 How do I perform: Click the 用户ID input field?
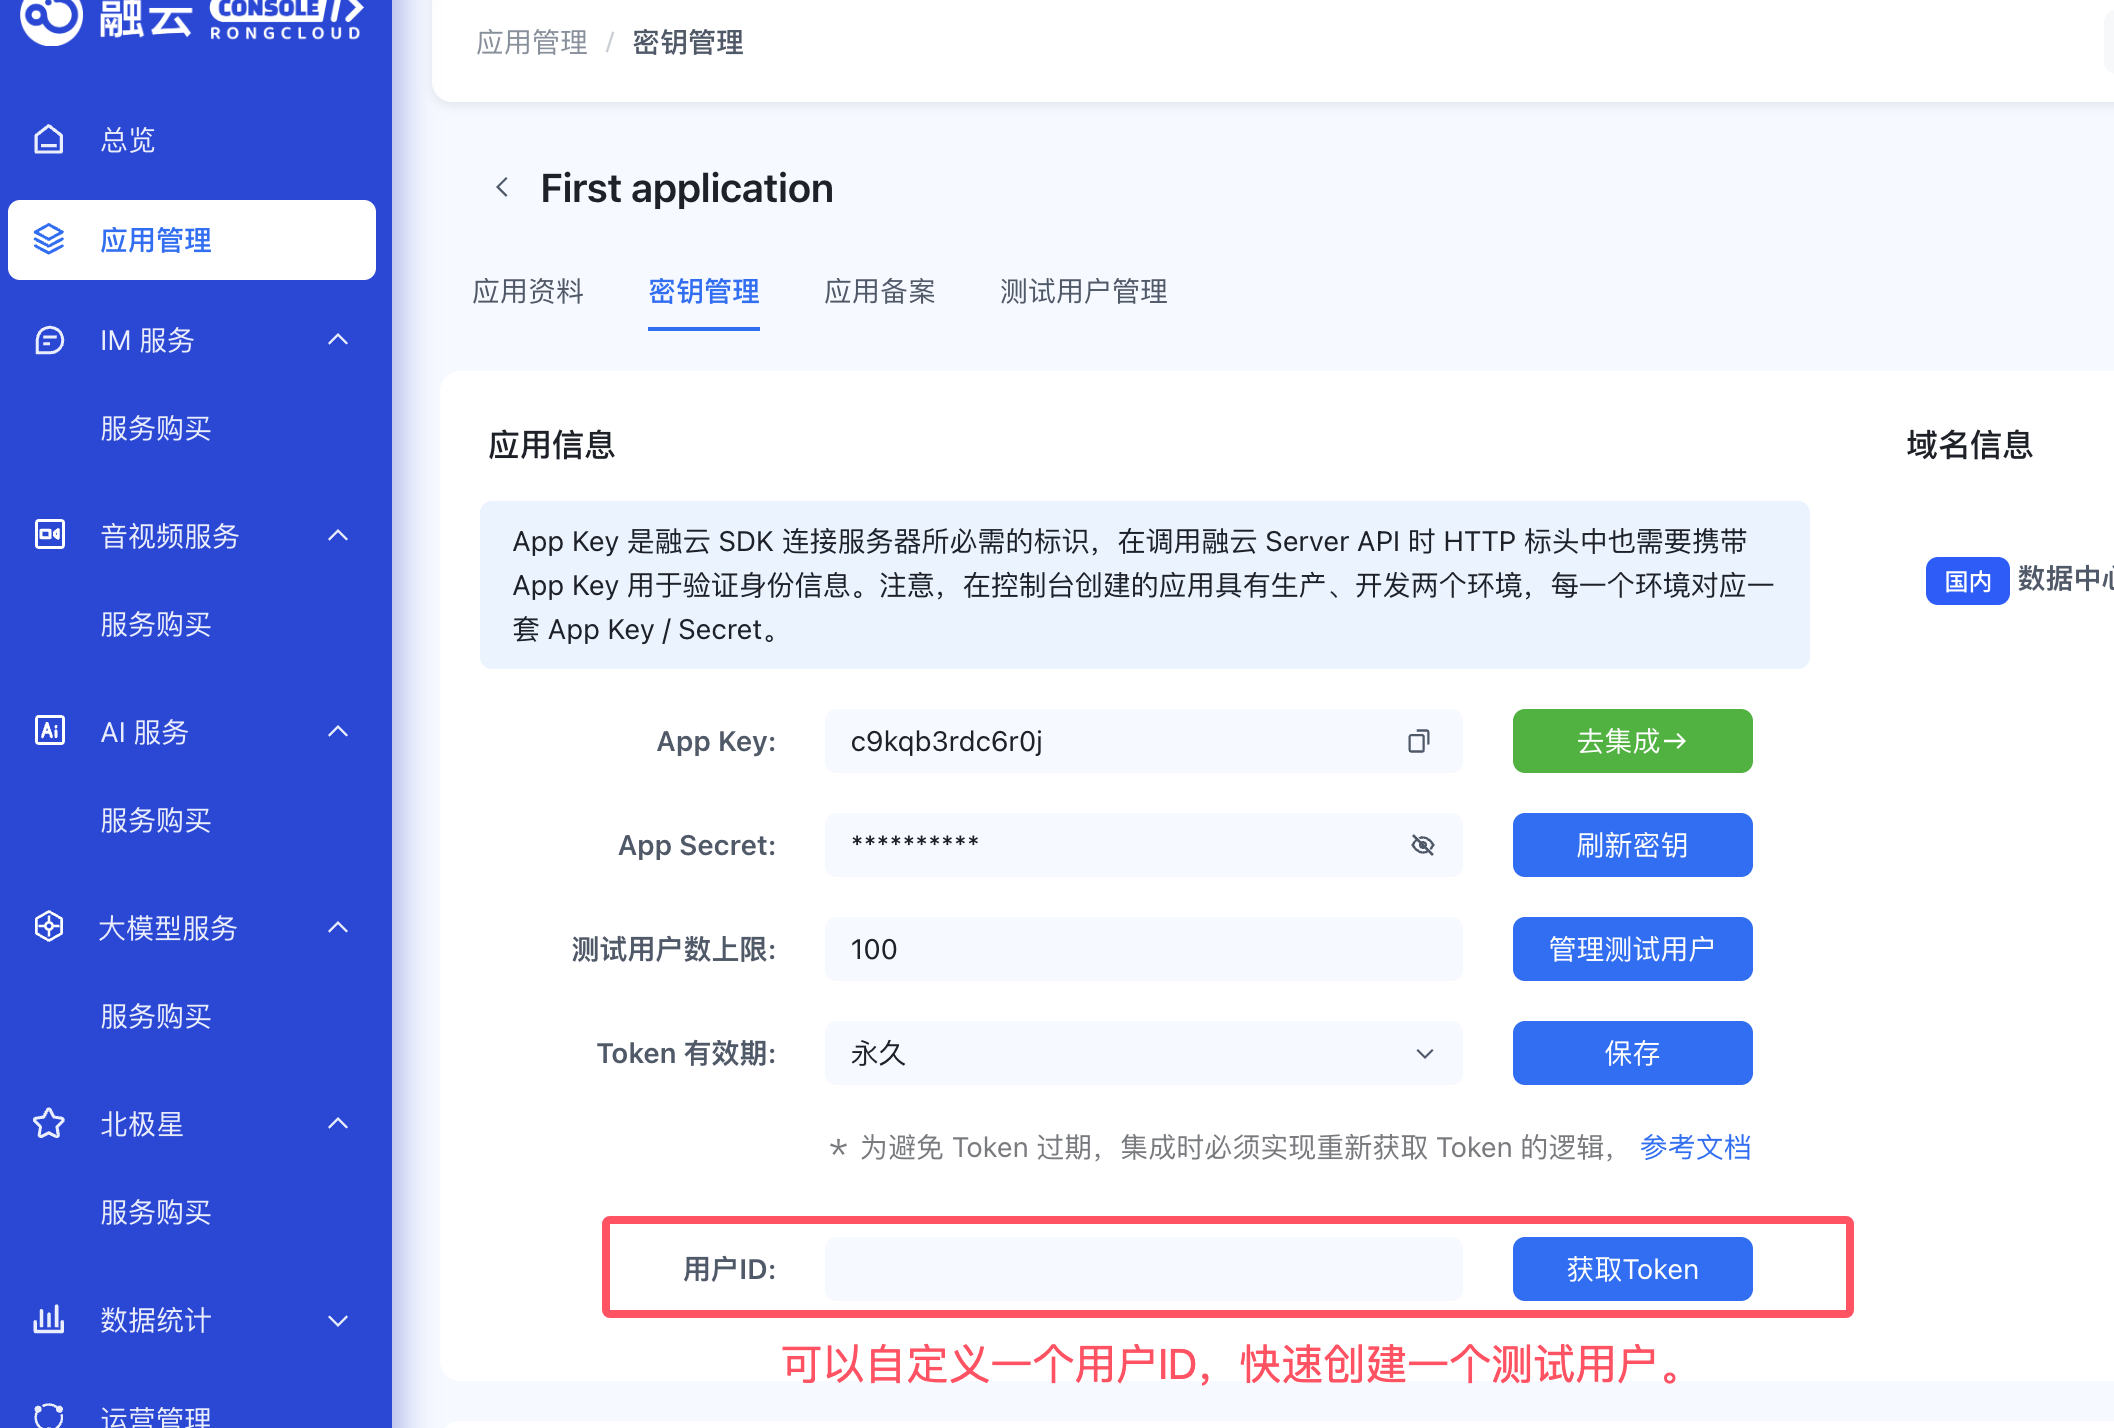click(x=1143, y=1269)
